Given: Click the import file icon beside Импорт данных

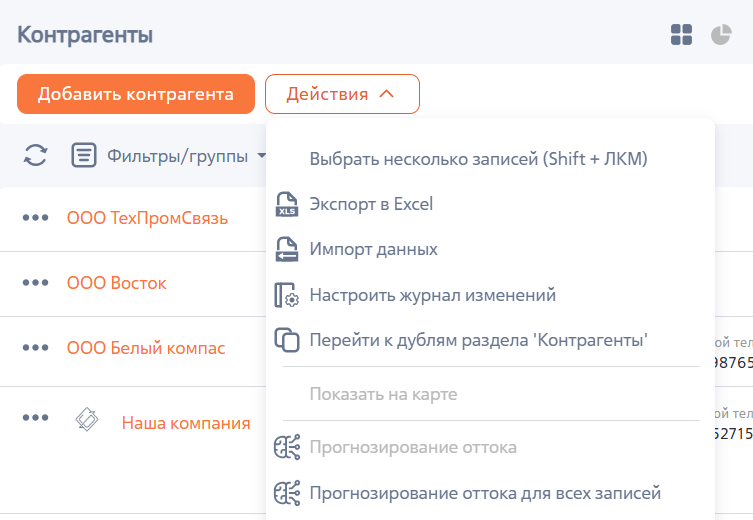Looking at the screenshot, I should (287, 249).
